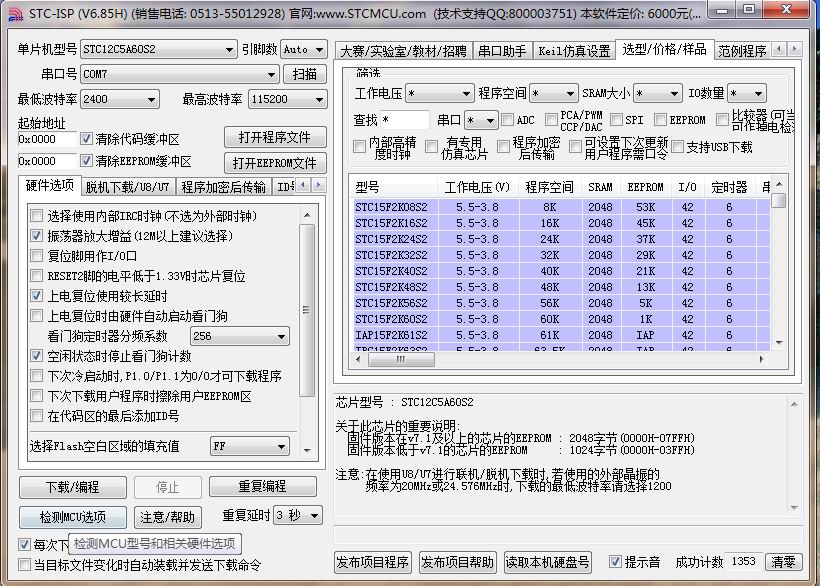Switch to 硬件选项 tab
The height and width of the screenshot is (586, 820).
click(x=50, y=186)
